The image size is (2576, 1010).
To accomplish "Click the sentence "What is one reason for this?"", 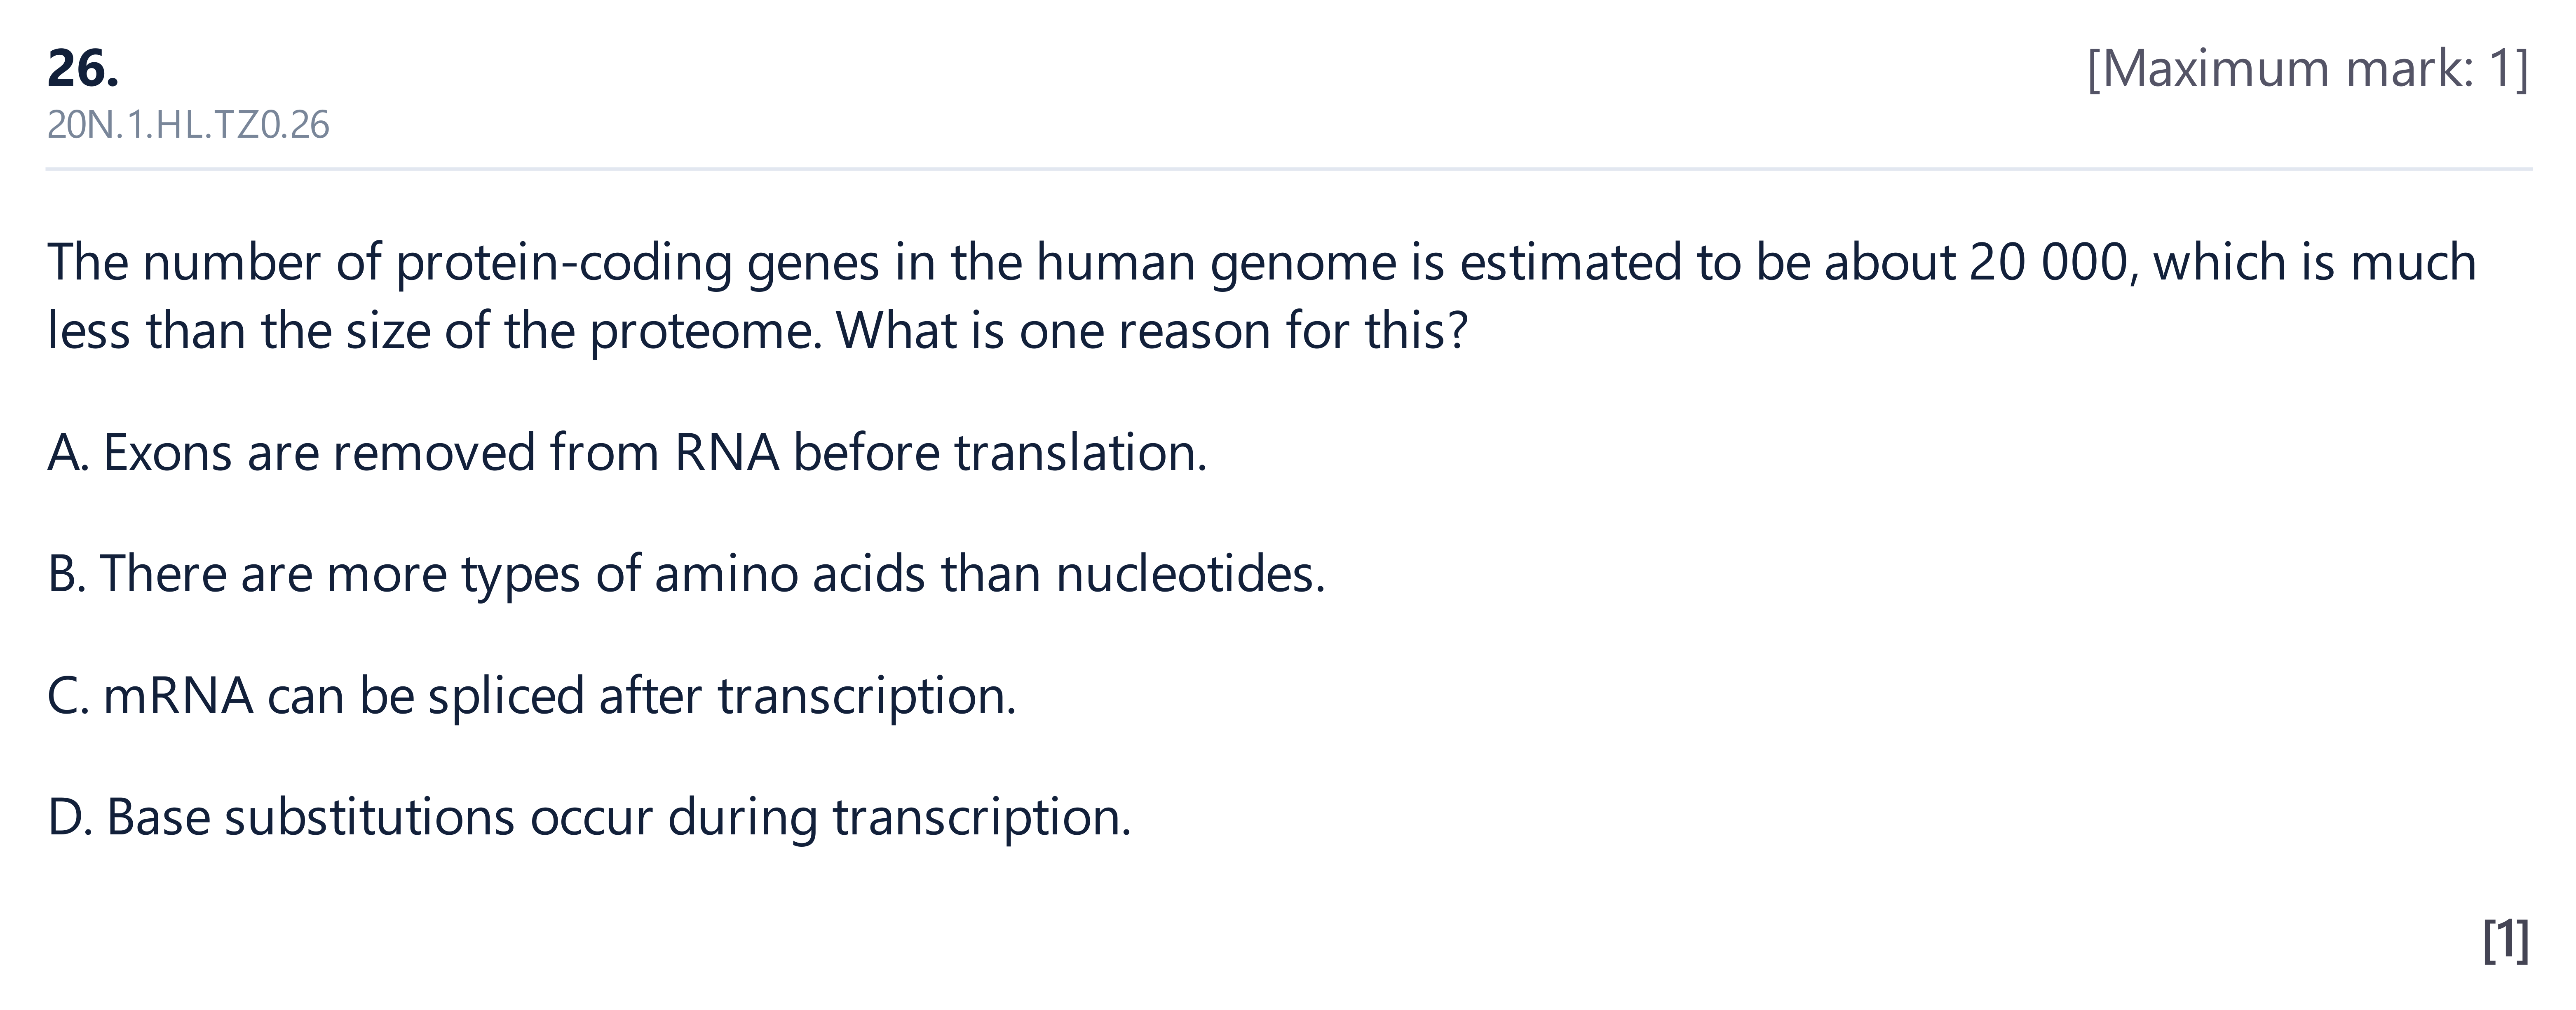I will point(1152,330).
